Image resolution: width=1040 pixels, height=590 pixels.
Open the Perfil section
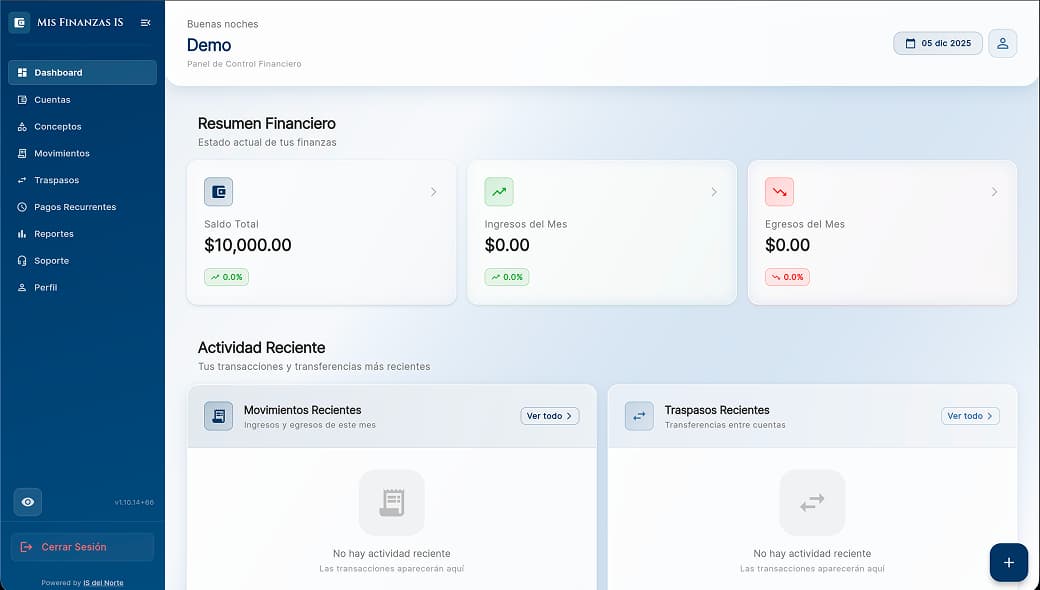[47, 287]
